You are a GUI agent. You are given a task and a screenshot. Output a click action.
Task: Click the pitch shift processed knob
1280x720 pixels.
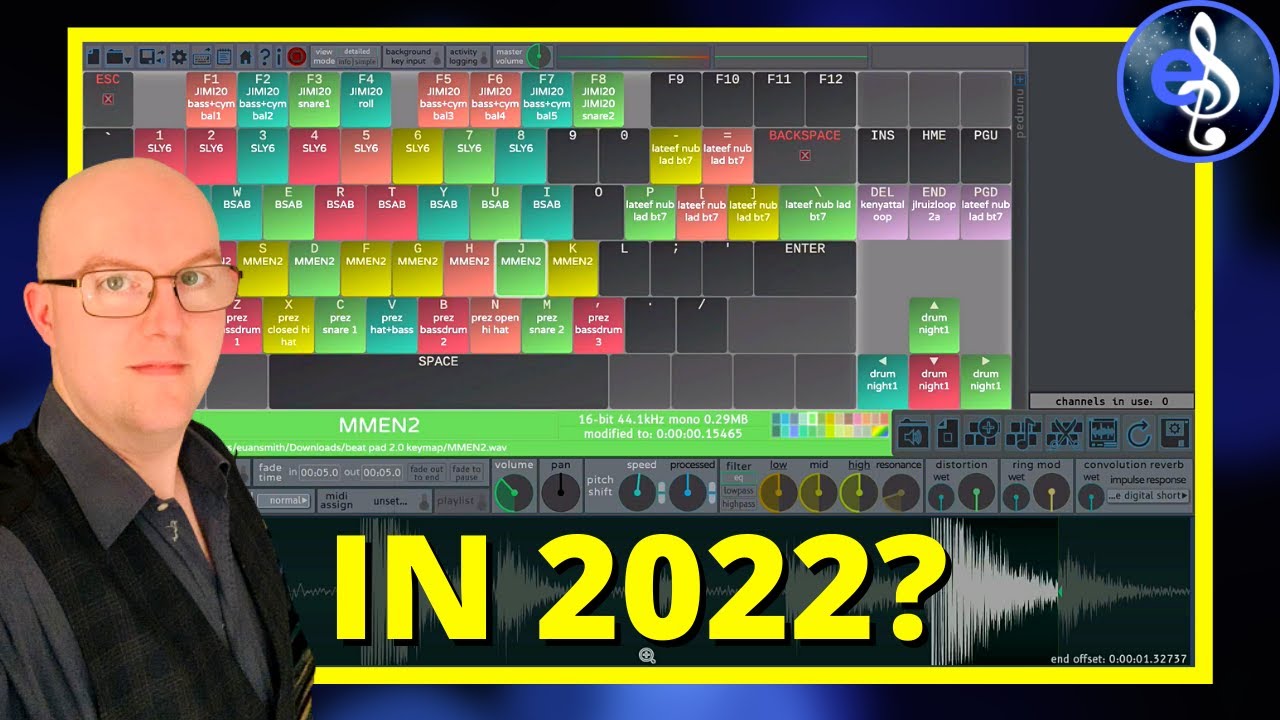(686, 491)
